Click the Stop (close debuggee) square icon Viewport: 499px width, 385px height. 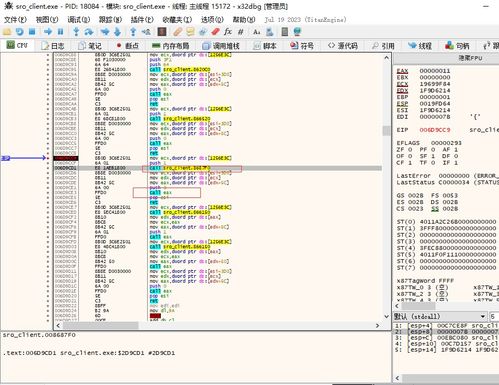(32, 32)
